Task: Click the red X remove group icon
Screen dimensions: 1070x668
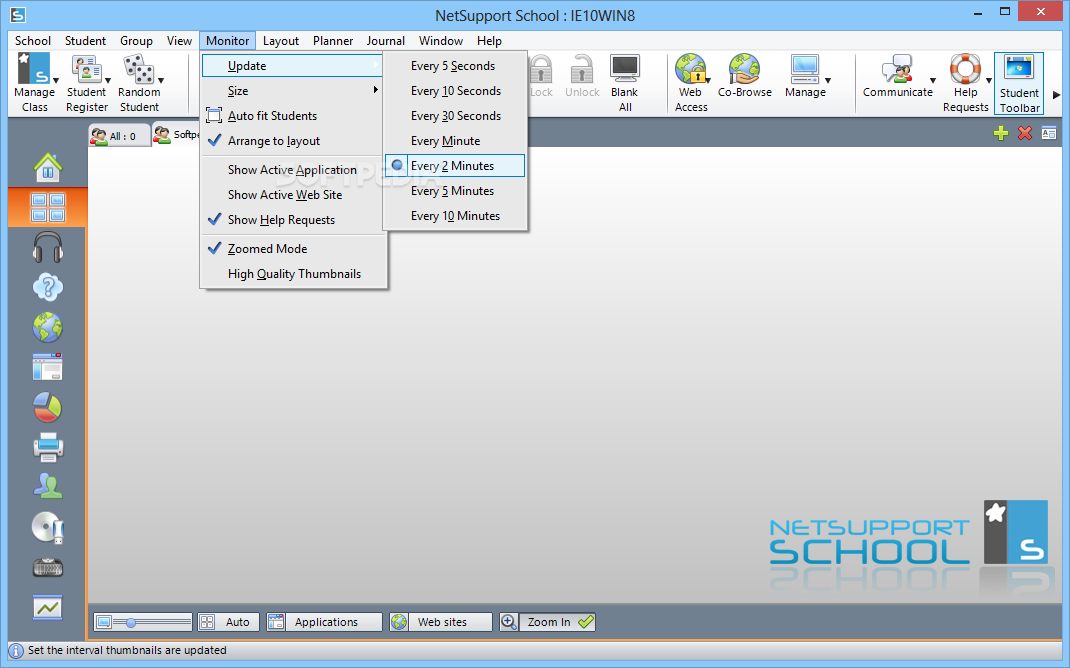Action: click(x=1025, y=133)
